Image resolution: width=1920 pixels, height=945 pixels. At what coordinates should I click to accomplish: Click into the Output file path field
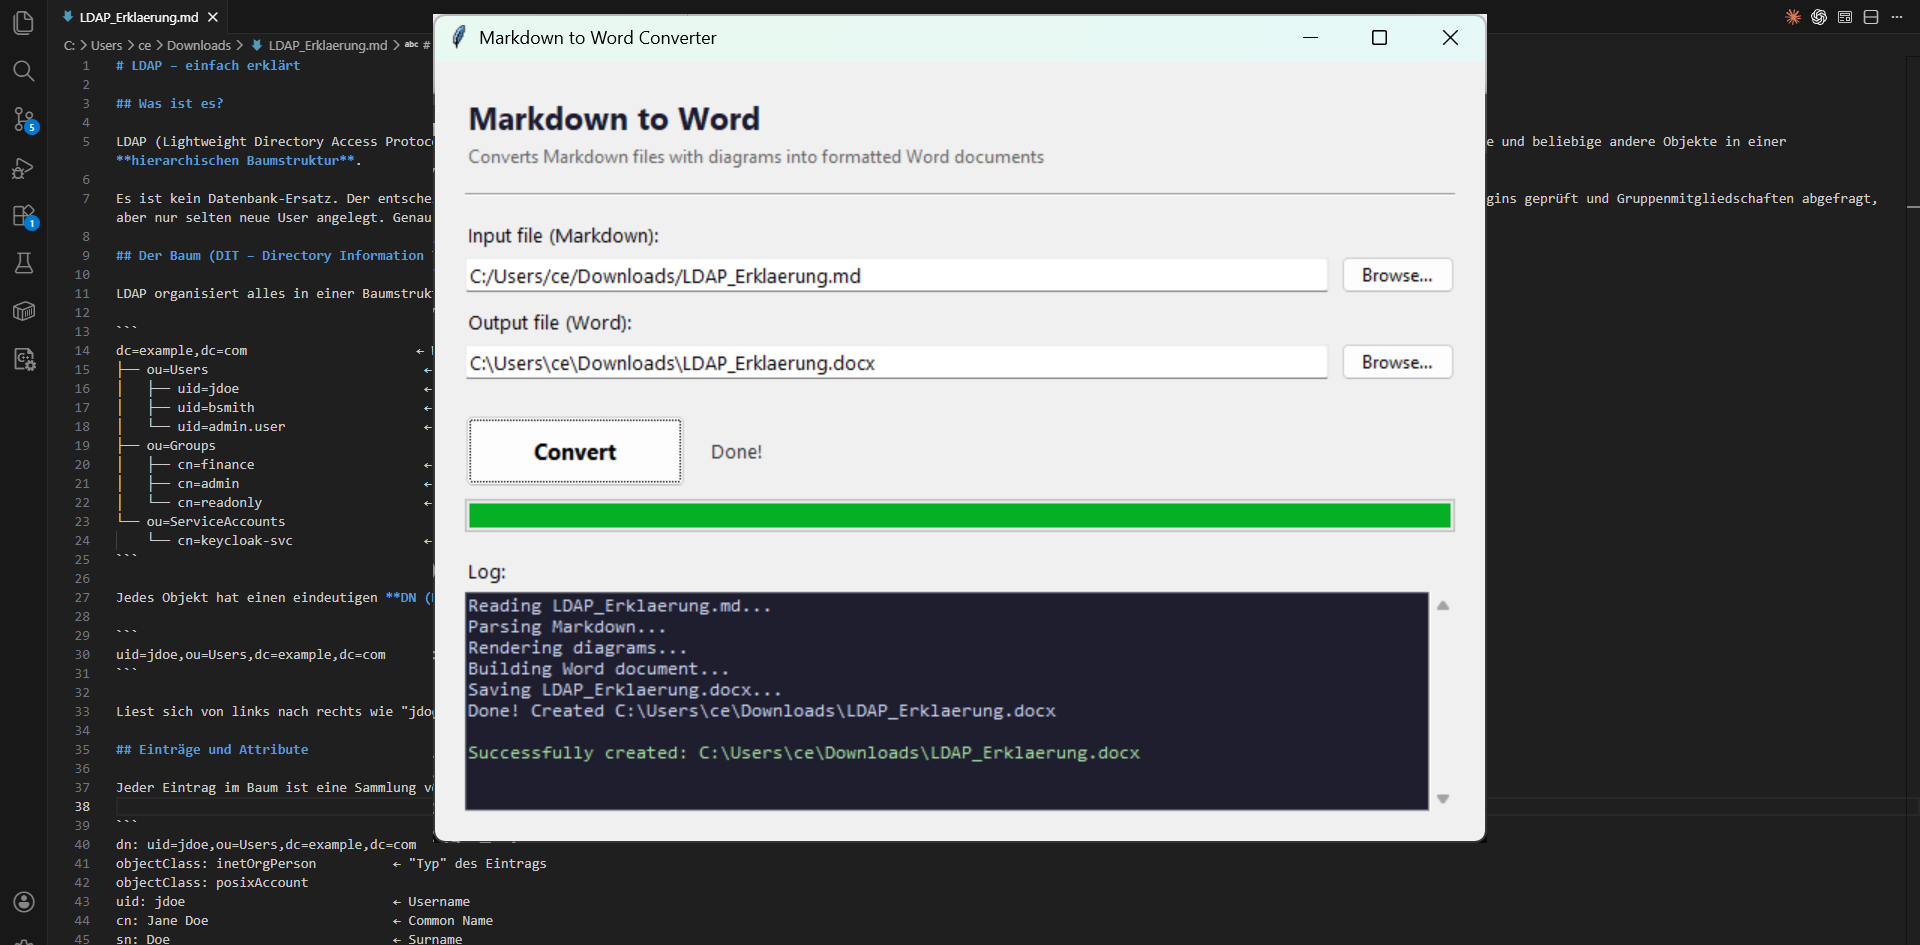click(x=896, y=363)
